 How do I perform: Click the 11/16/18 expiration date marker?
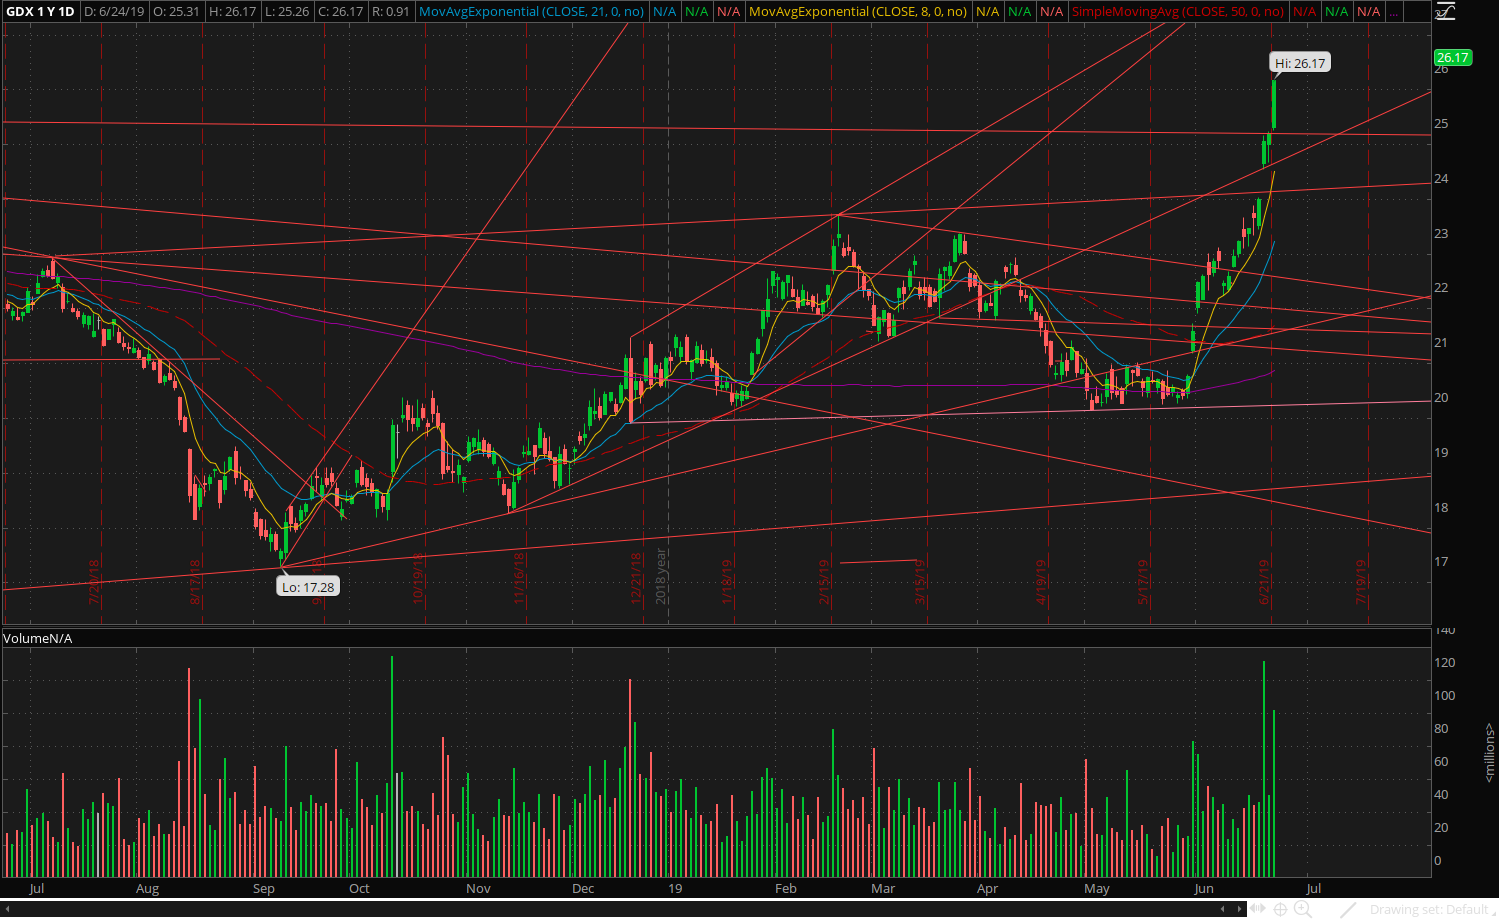coord(519,579)
